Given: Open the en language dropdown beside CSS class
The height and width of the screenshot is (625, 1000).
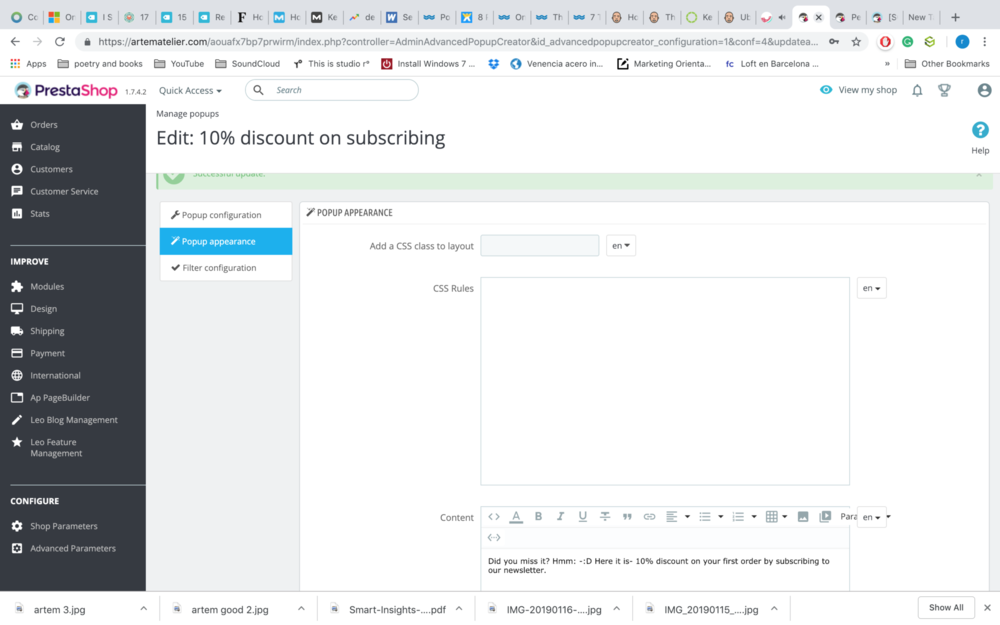Looking at the screenshot, I should pyautogui.click(x=620, y=245).
